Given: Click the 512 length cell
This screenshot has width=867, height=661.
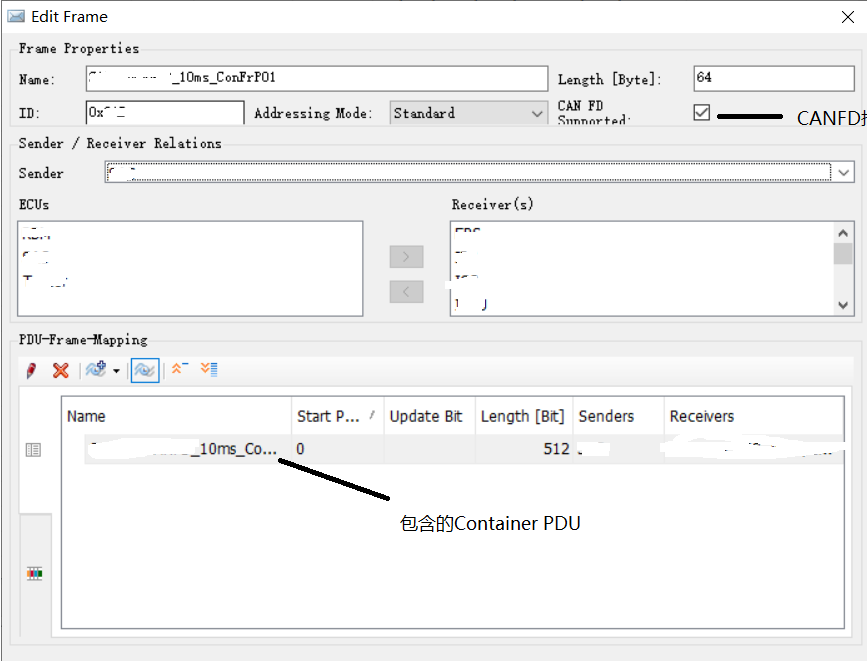Looking at the screenshot, I should coord(523,449).
